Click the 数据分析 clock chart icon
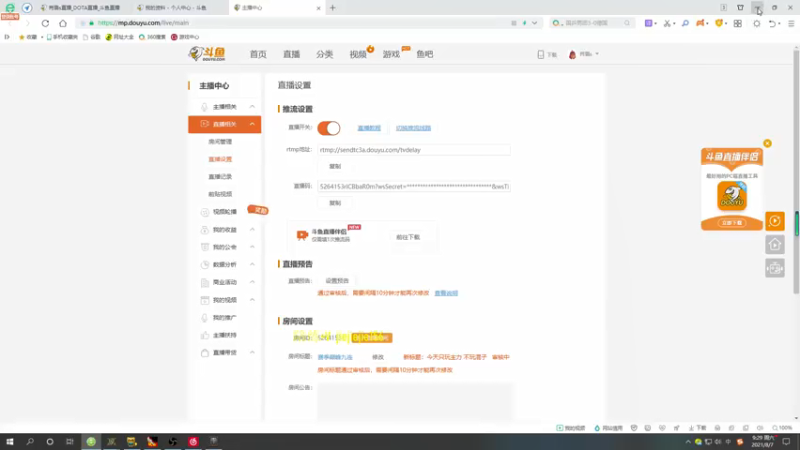Viewport: 800px width, 450px height. (205, 264)
